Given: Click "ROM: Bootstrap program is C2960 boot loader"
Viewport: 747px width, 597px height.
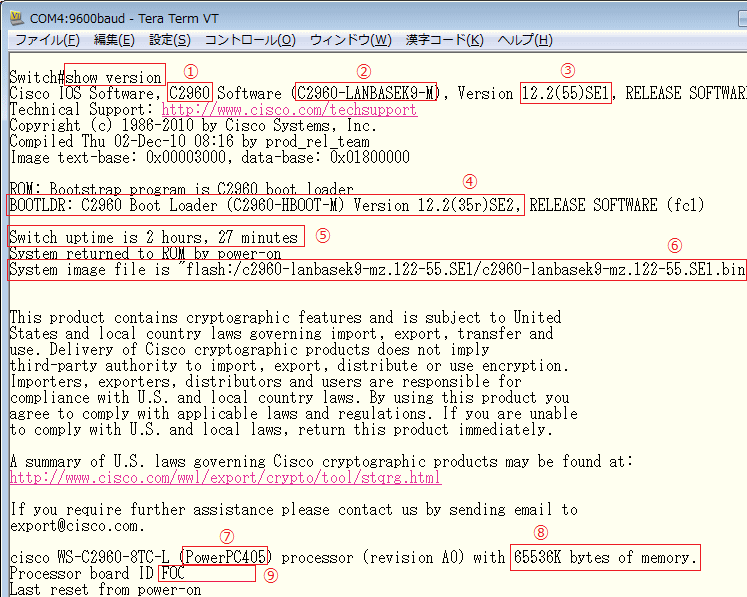Looking at the screenshot, I should 182,189.
